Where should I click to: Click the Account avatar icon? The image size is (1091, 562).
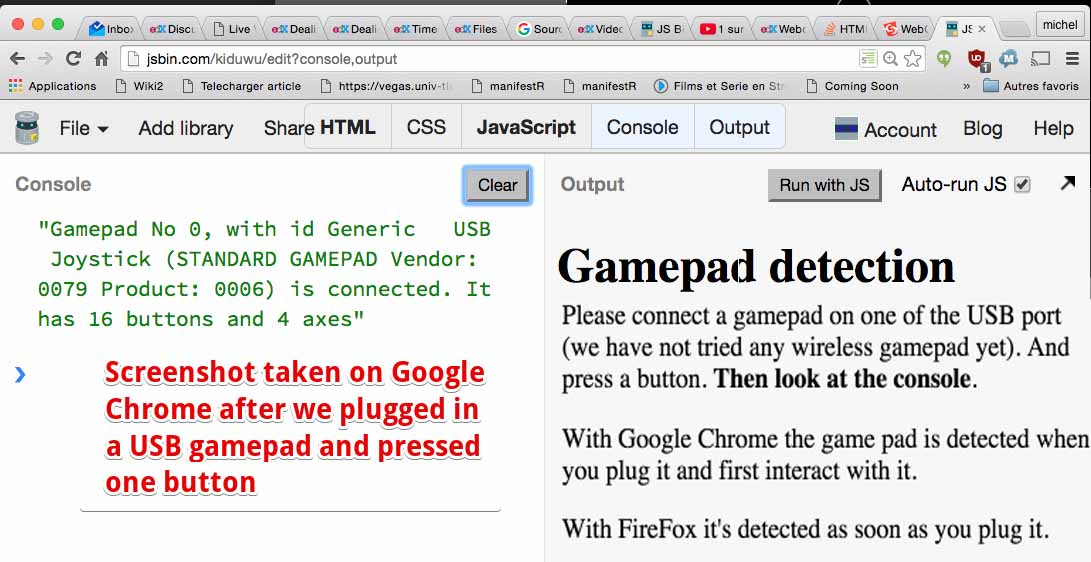tap(846, 129)
